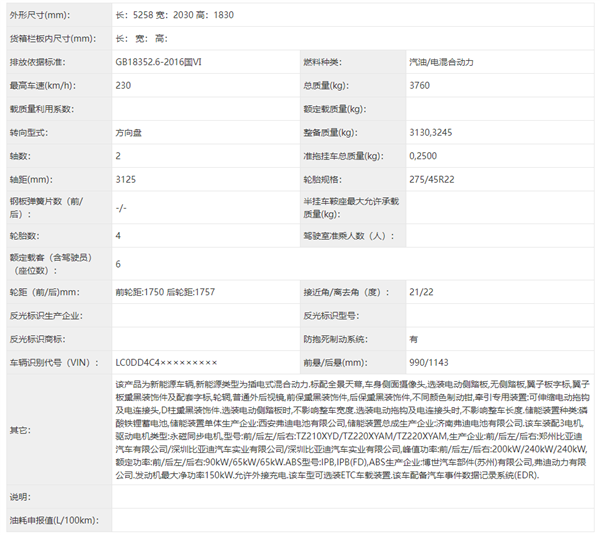Select the wheelbase value 3125
The image size is (600, 535).
pyautogui.click(x=126, y=180)
